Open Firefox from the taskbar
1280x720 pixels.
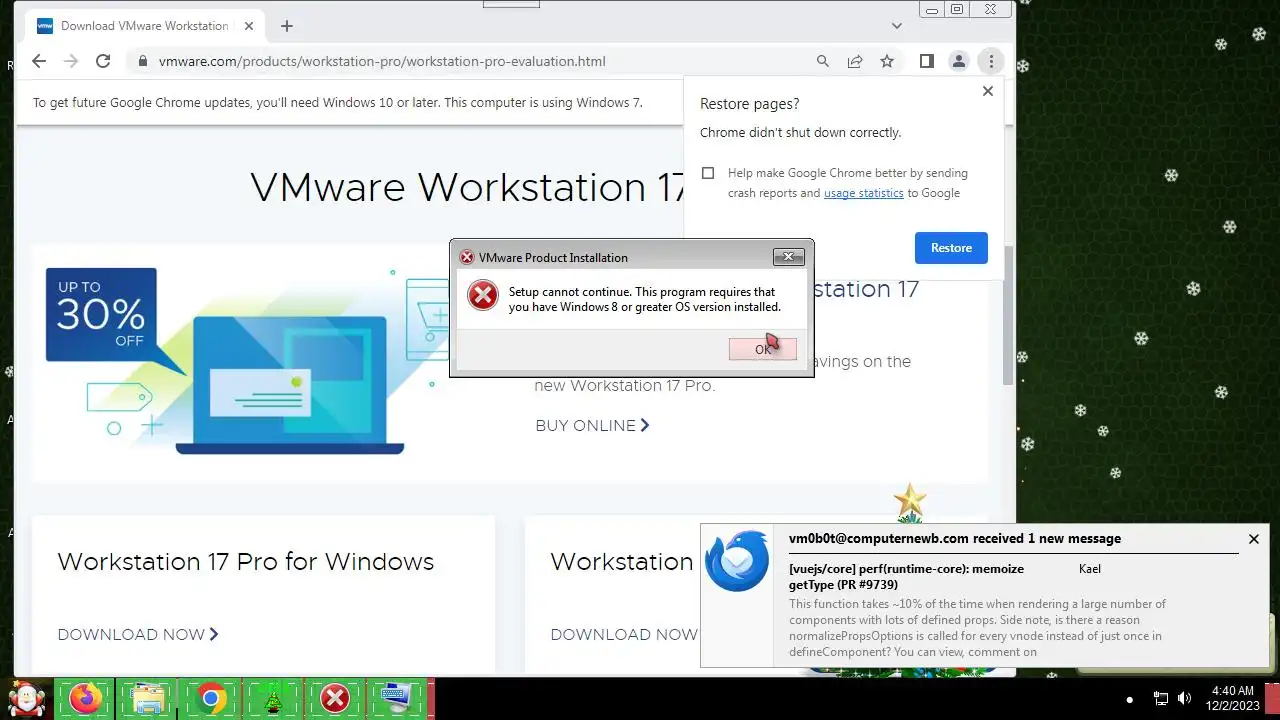[x=85, y=698]
